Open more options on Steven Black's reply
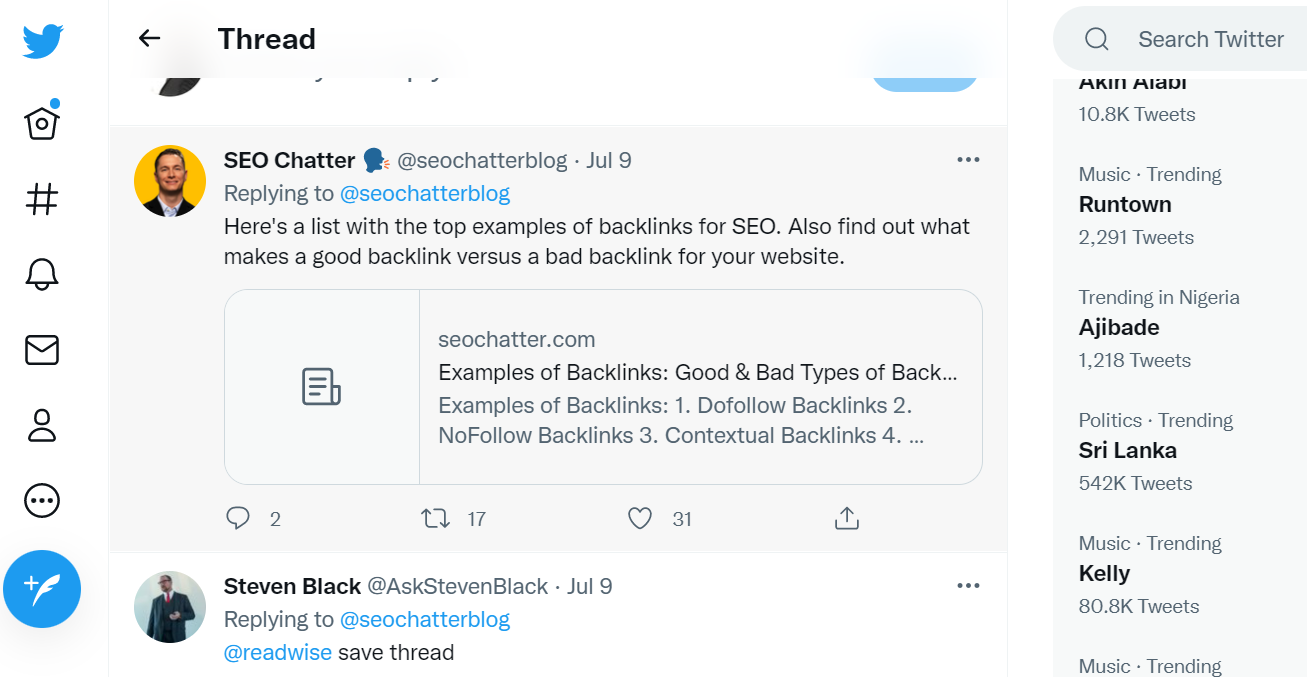Screen dimensions: 1307x677 (967, 586)
